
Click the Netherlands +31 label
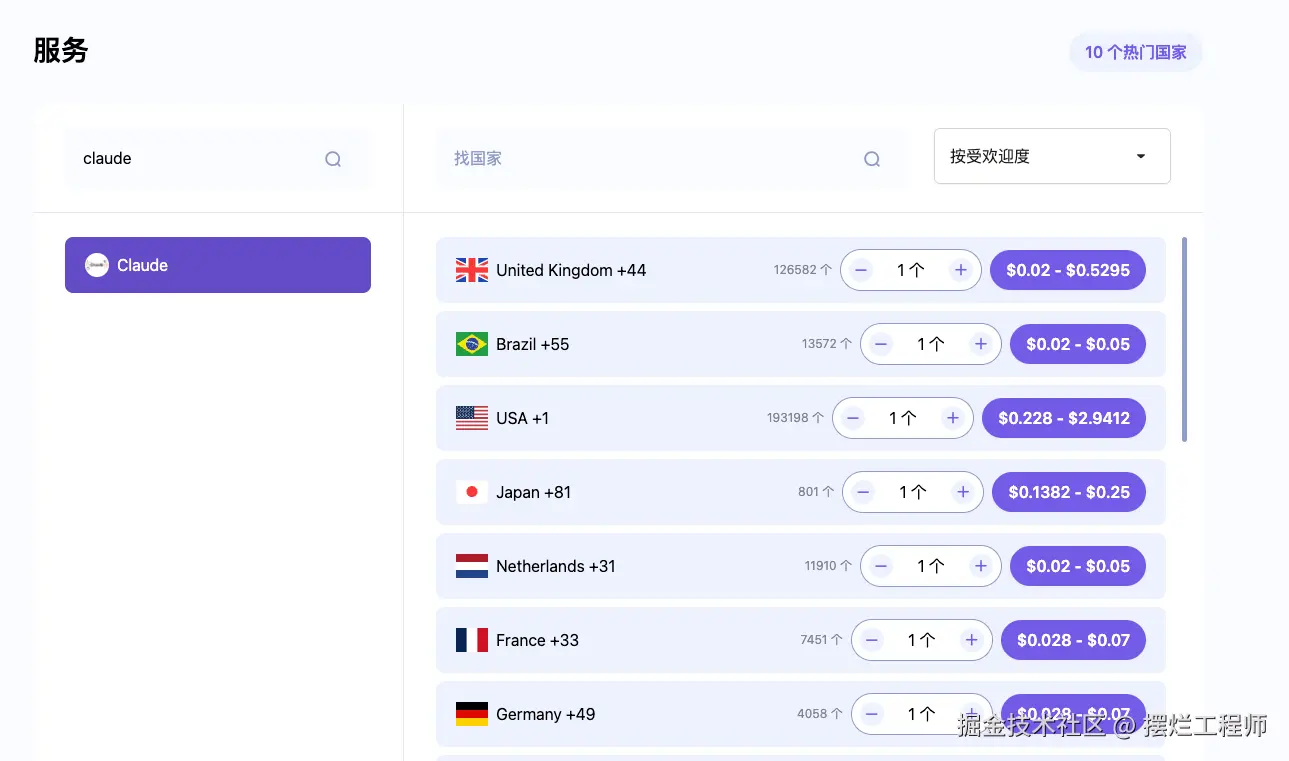(x=556, y=566)
